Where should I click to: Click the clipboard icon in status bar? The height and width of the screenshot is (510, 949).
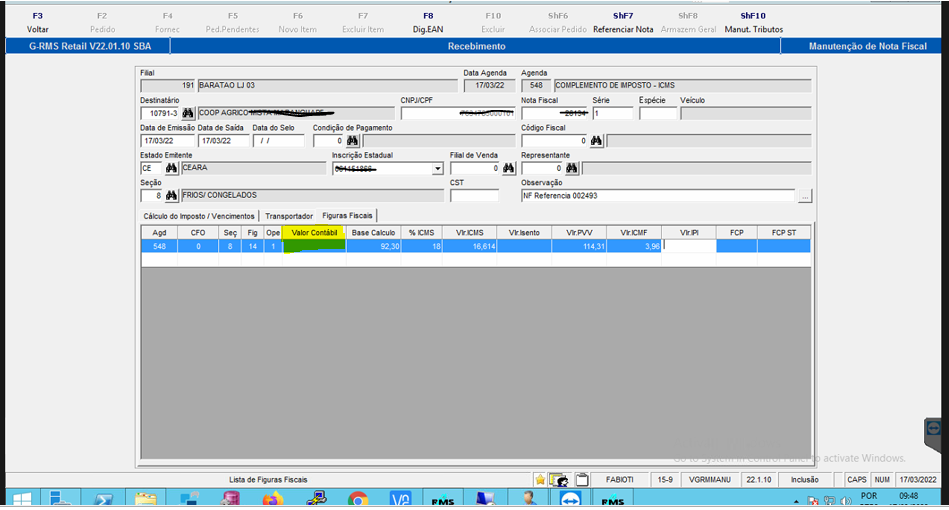pos(582,480)
